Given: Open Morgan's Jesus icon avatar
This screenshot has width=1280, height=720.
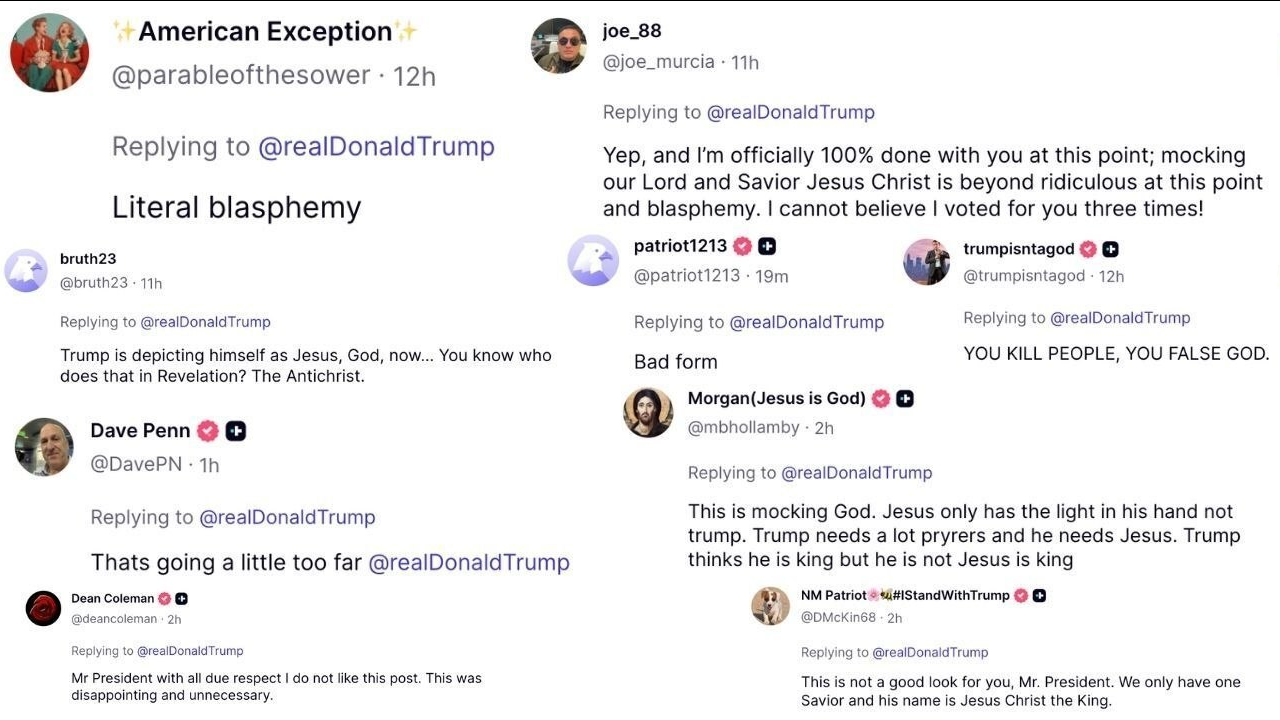Looking at the screenshot, I should tap(648, 412).
